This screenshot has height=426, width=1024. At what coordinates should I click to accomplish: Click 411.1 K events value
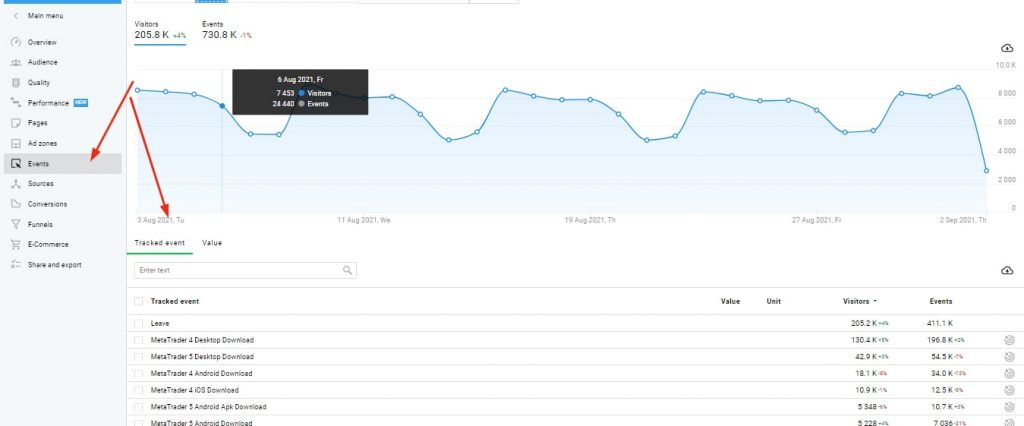(940, 323)
